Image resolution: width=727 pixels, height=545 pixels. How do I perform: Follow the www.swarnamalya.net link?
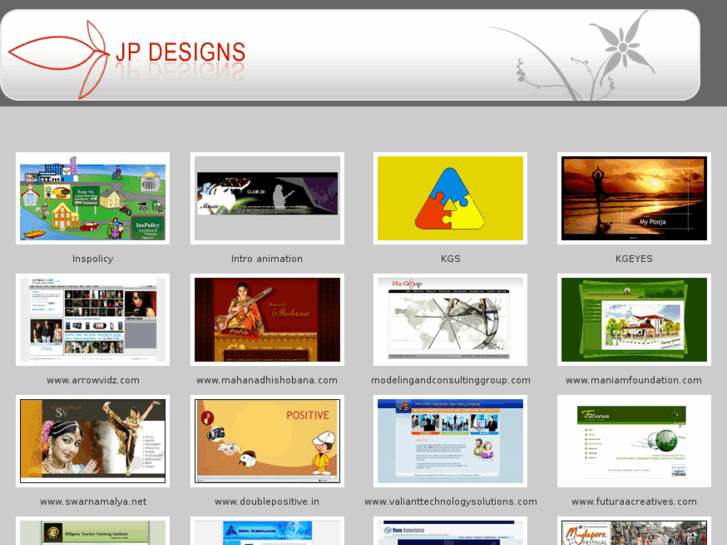pos(93,502)
